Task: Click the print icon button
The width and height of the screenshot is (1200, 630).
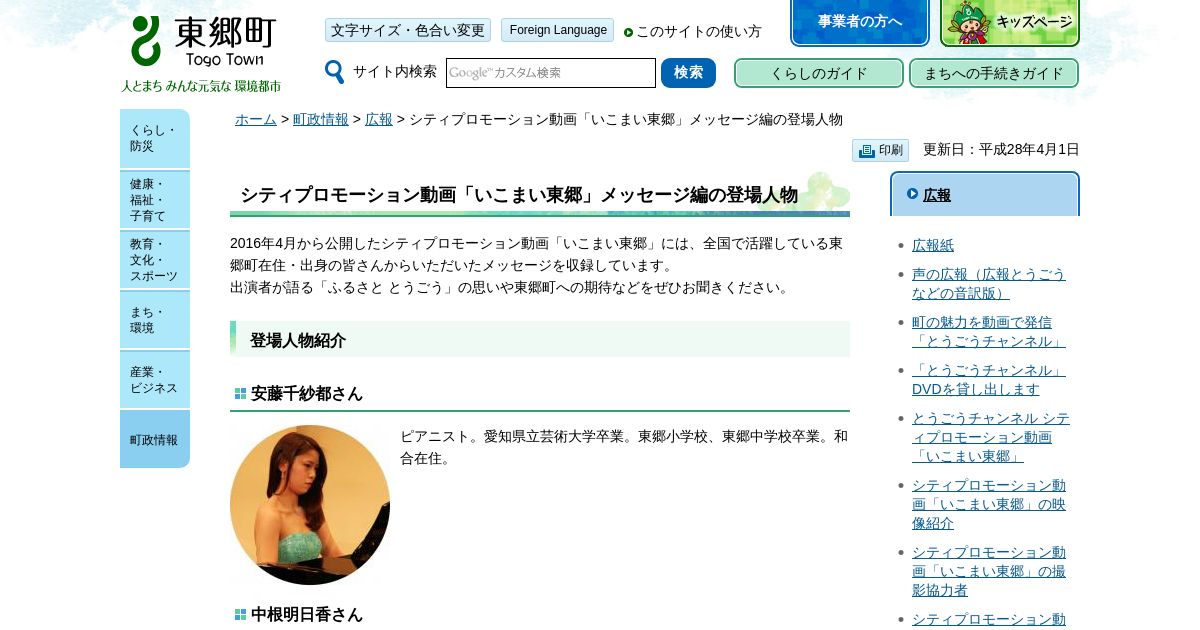Action: 880,150
